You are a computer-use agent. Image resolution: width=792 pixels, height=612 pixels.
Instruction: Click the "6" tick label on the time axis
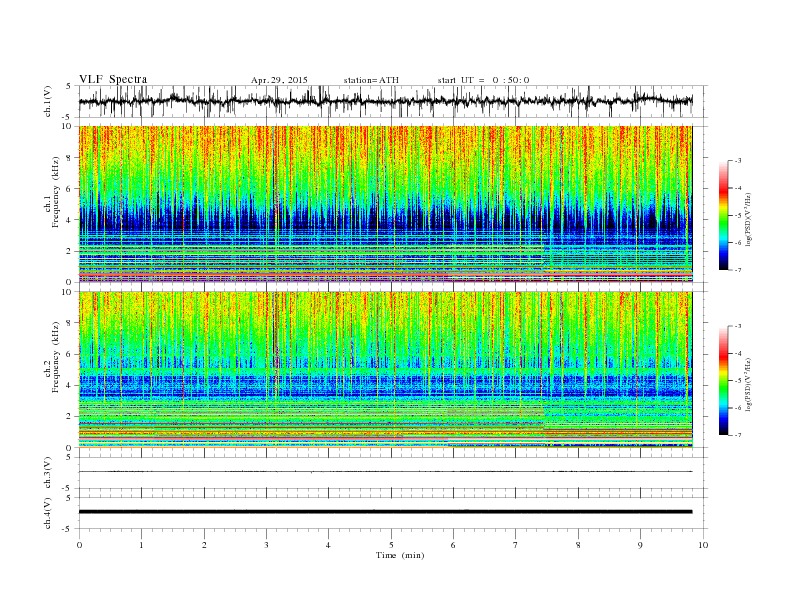[x=453, y=545]
